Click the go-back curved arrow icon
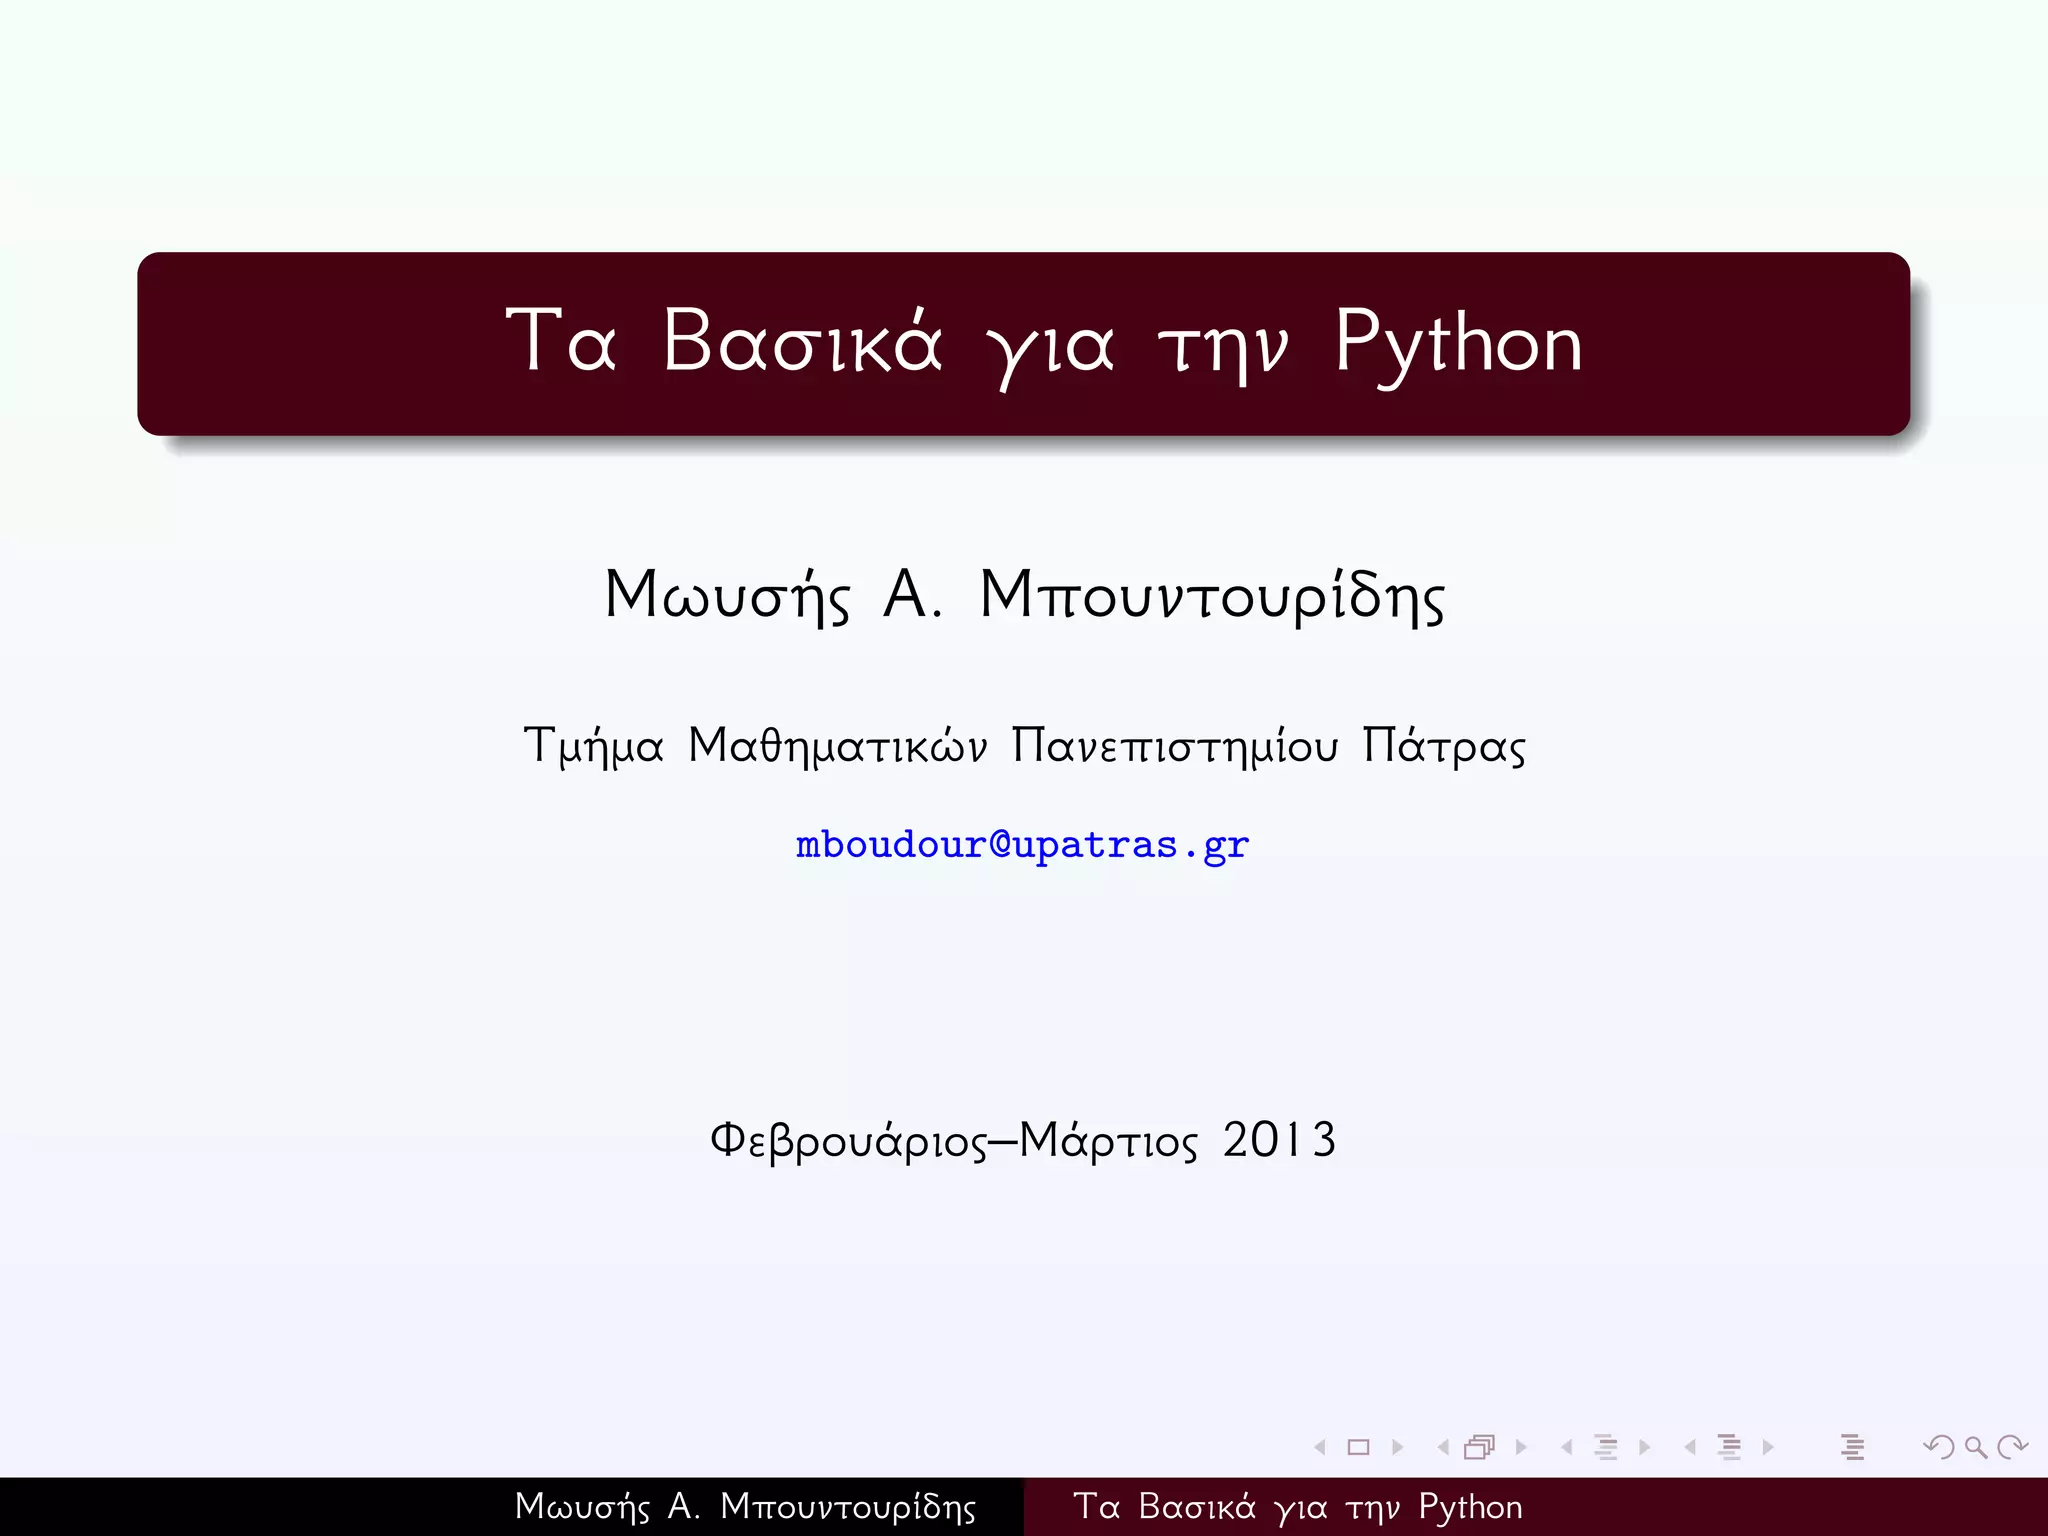This screenshot has height=1536, width=2048. (1939, 1447)
